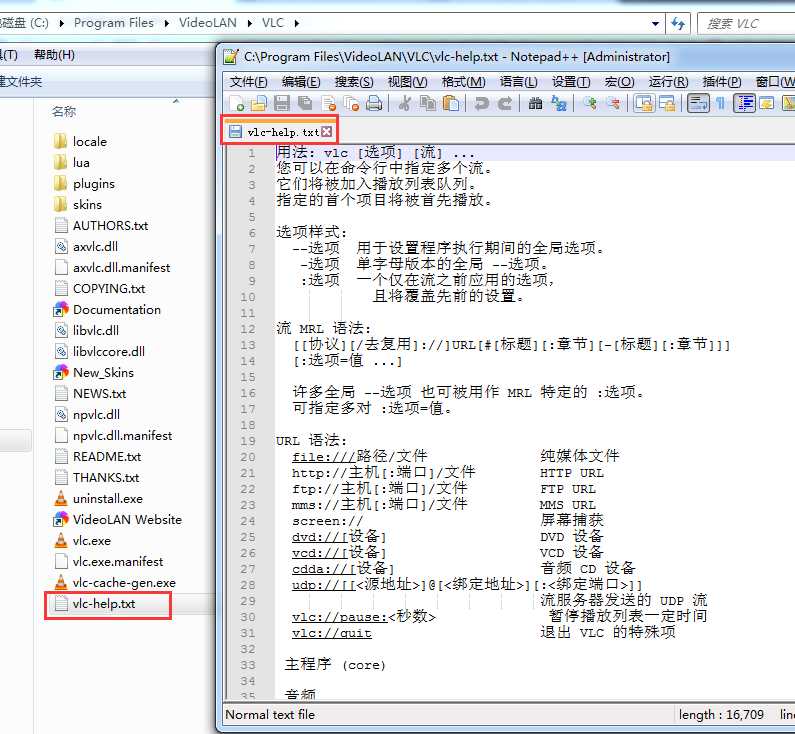Select the skins folder
Screen dimensions: 795x734
tap(78, 205)
